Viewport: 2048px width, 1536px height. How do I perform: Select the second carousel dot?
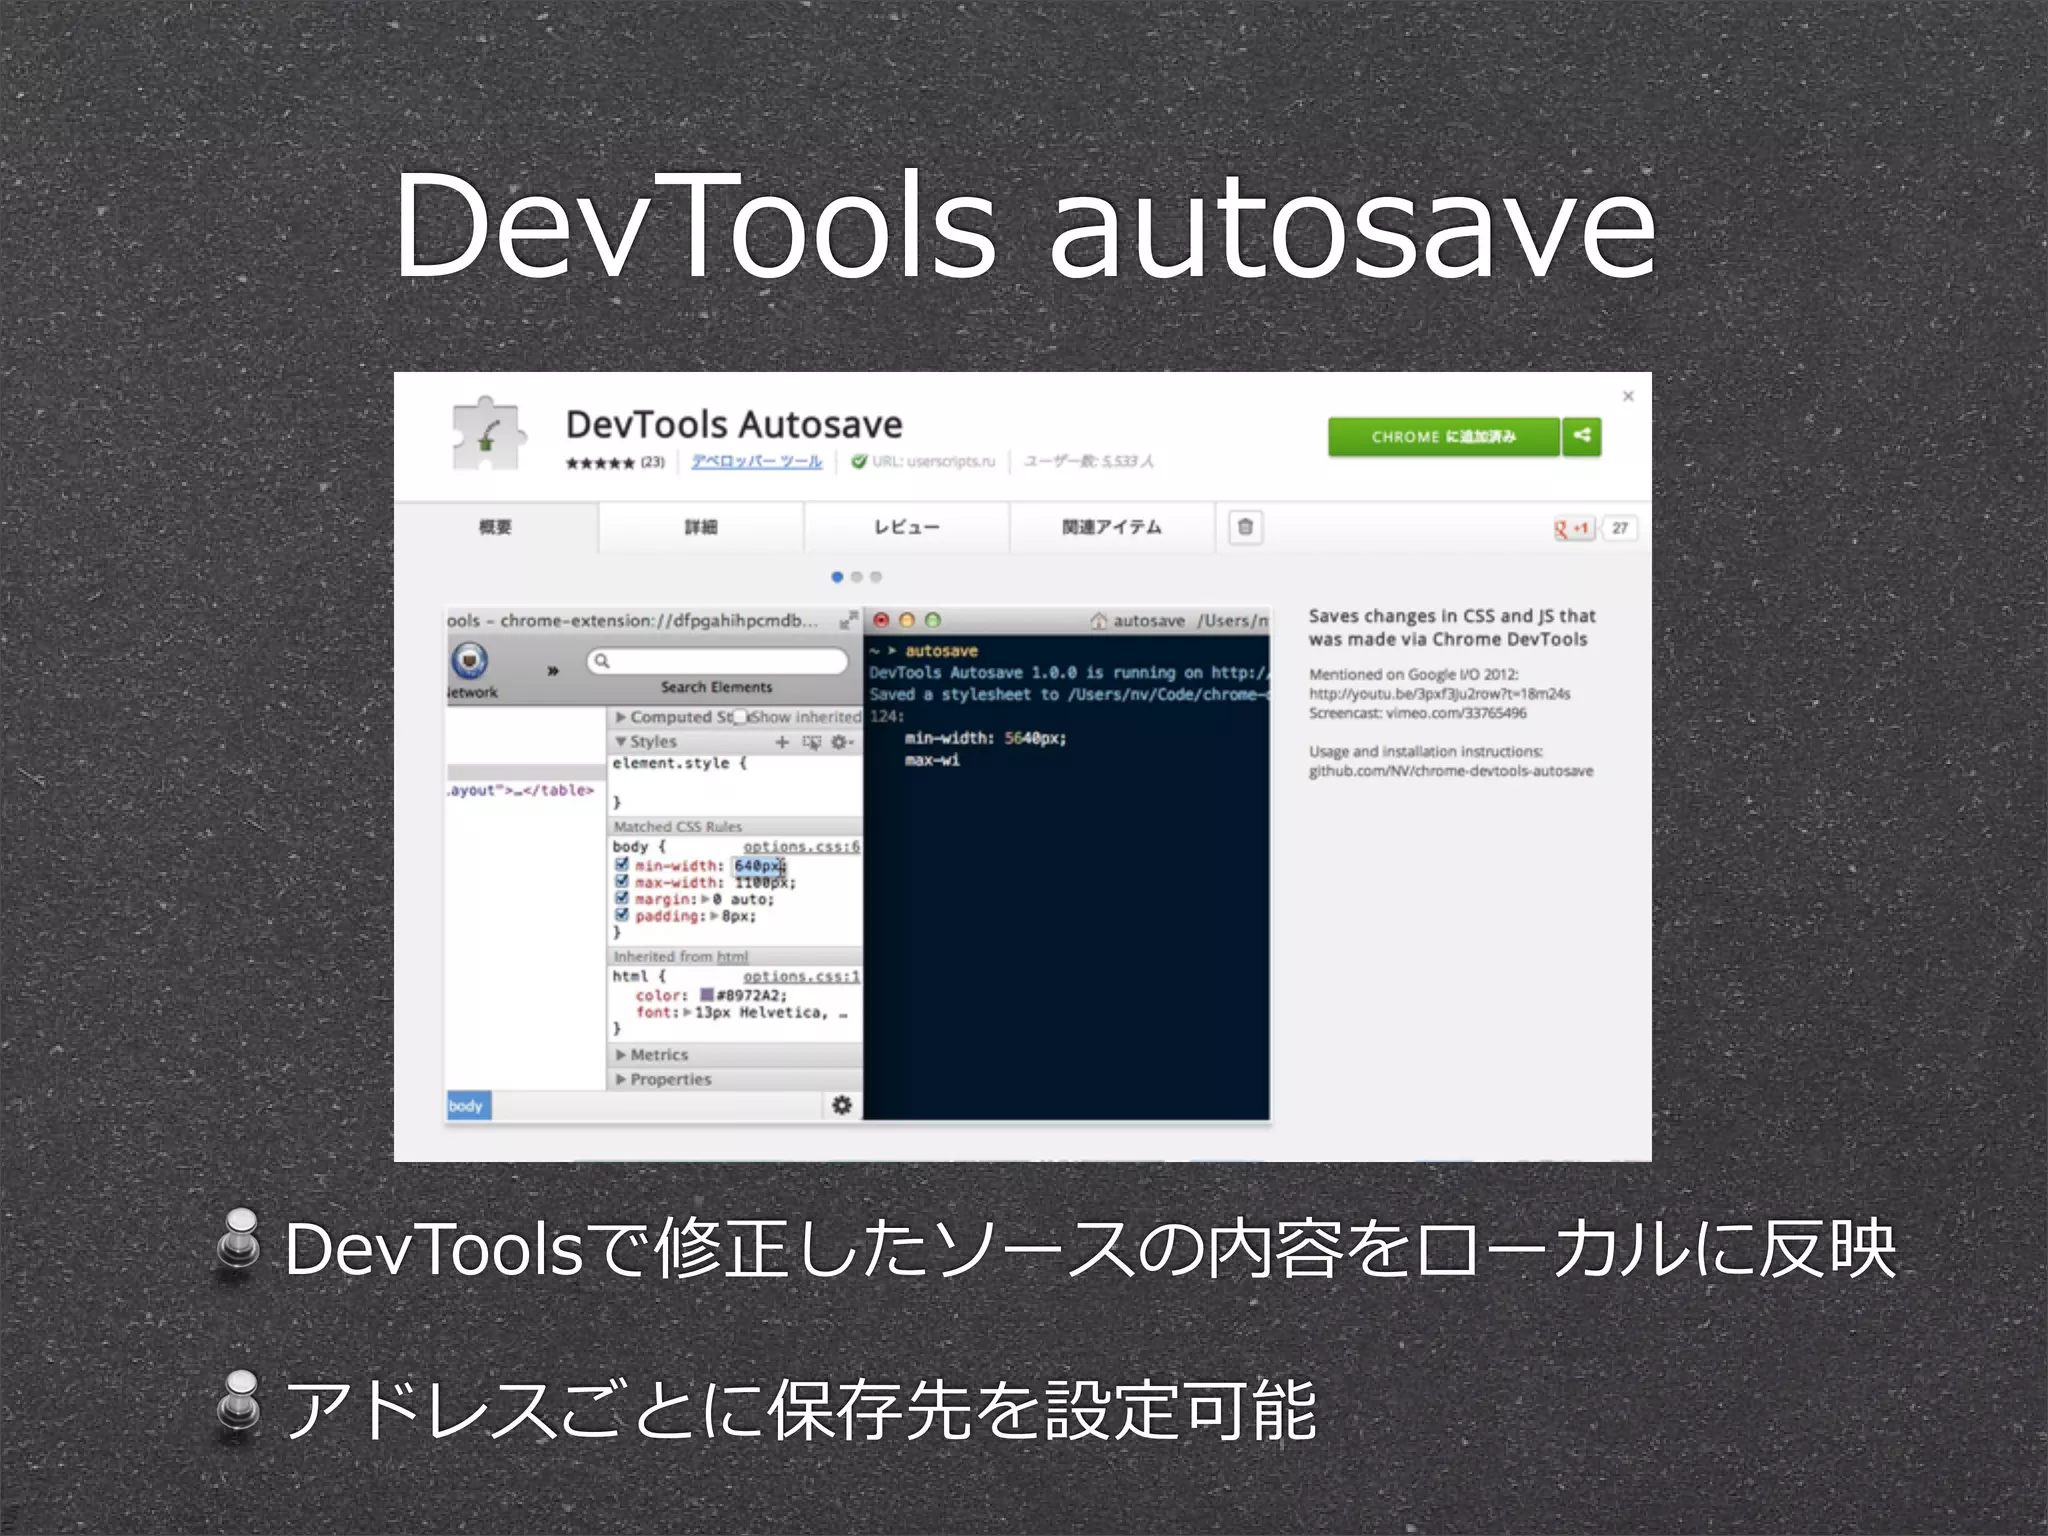[x=856, y=577]
